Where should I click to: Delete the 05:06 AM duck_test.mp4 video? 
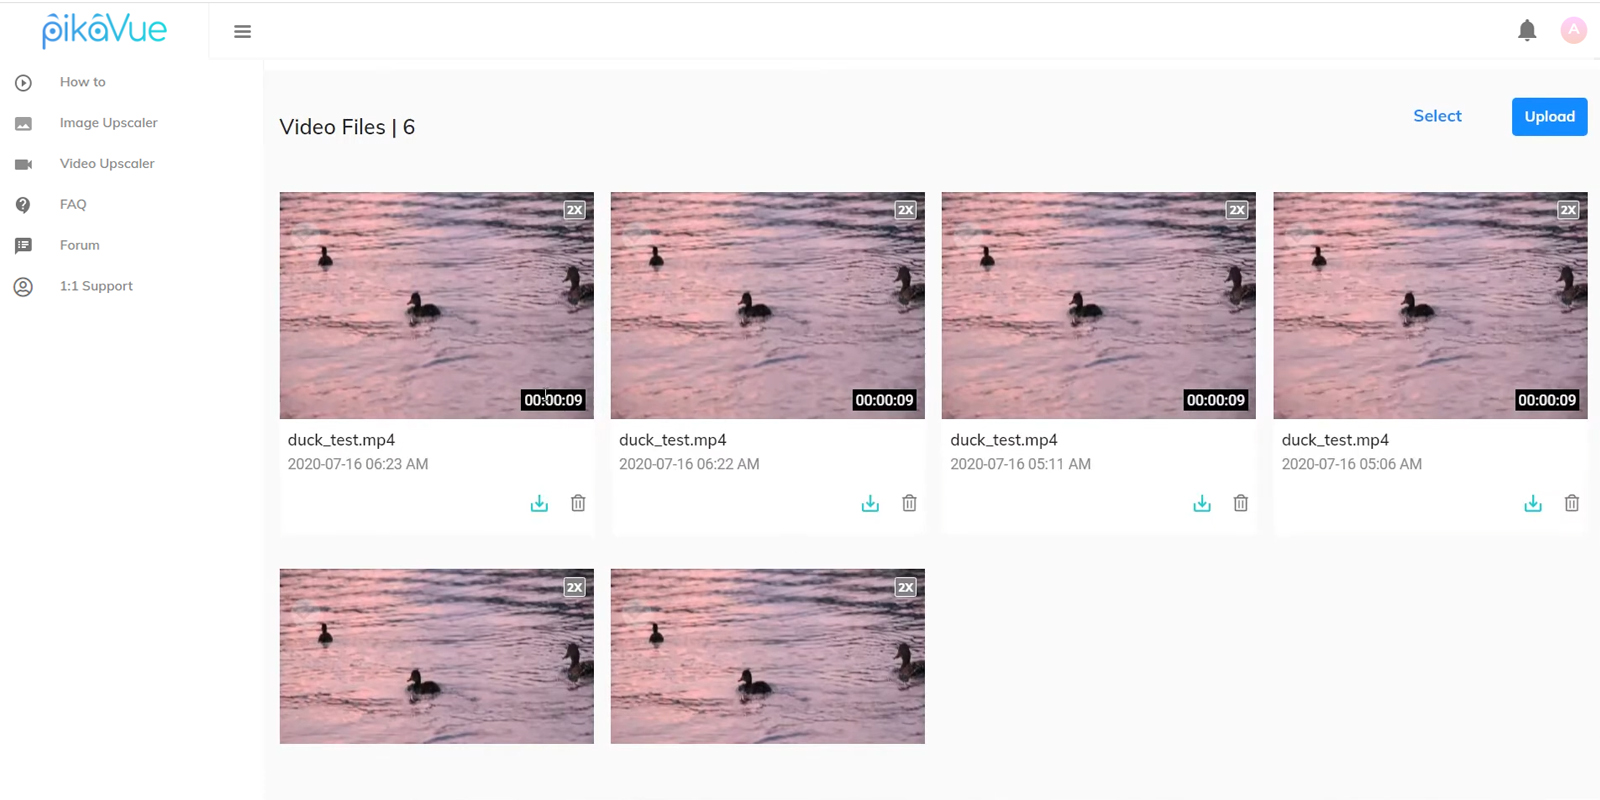point(1572,503)
